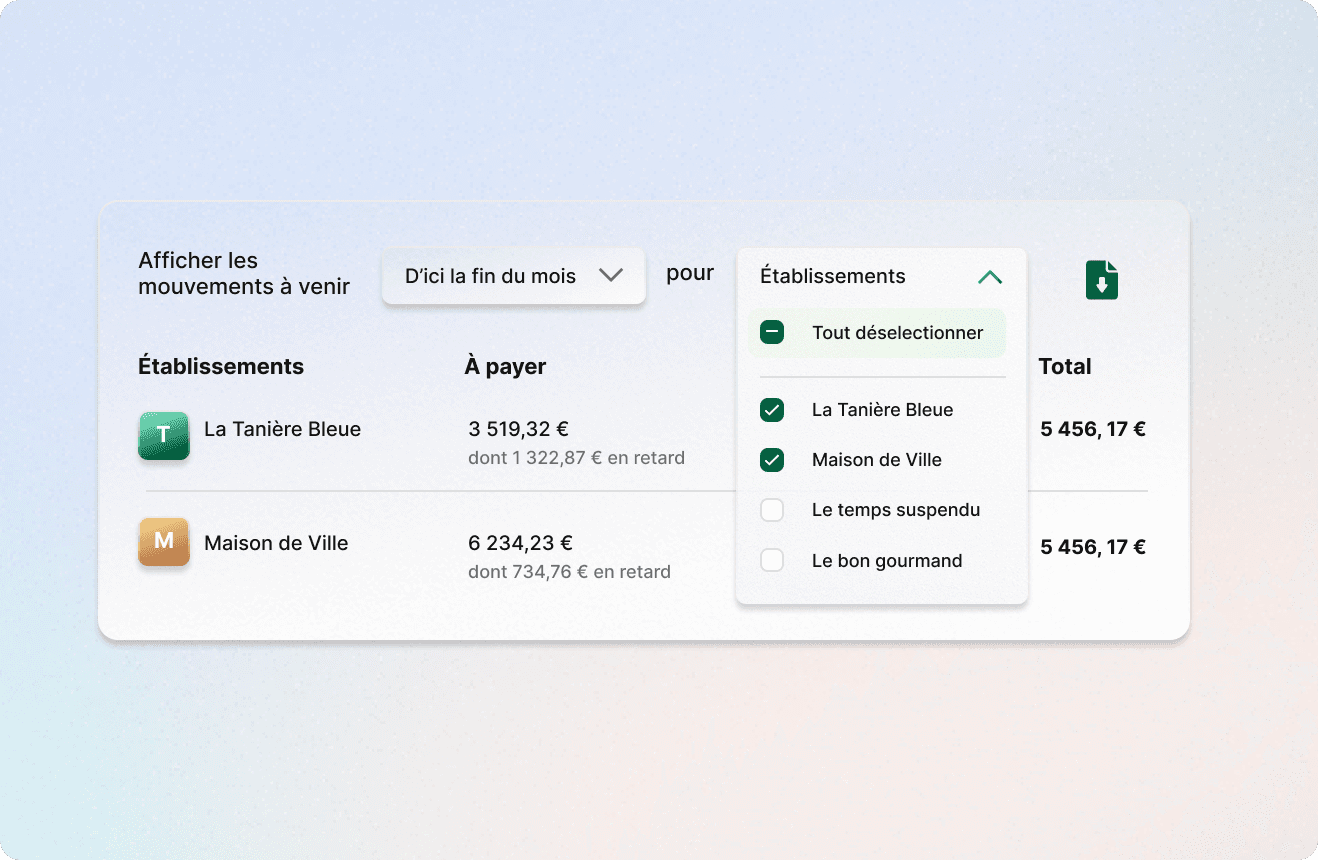This screenshot has height=860, width=1318.
Task: Click Le bon gourmand entry in the dropdown list
Action: pyautogui.click(x=886, y=560)
